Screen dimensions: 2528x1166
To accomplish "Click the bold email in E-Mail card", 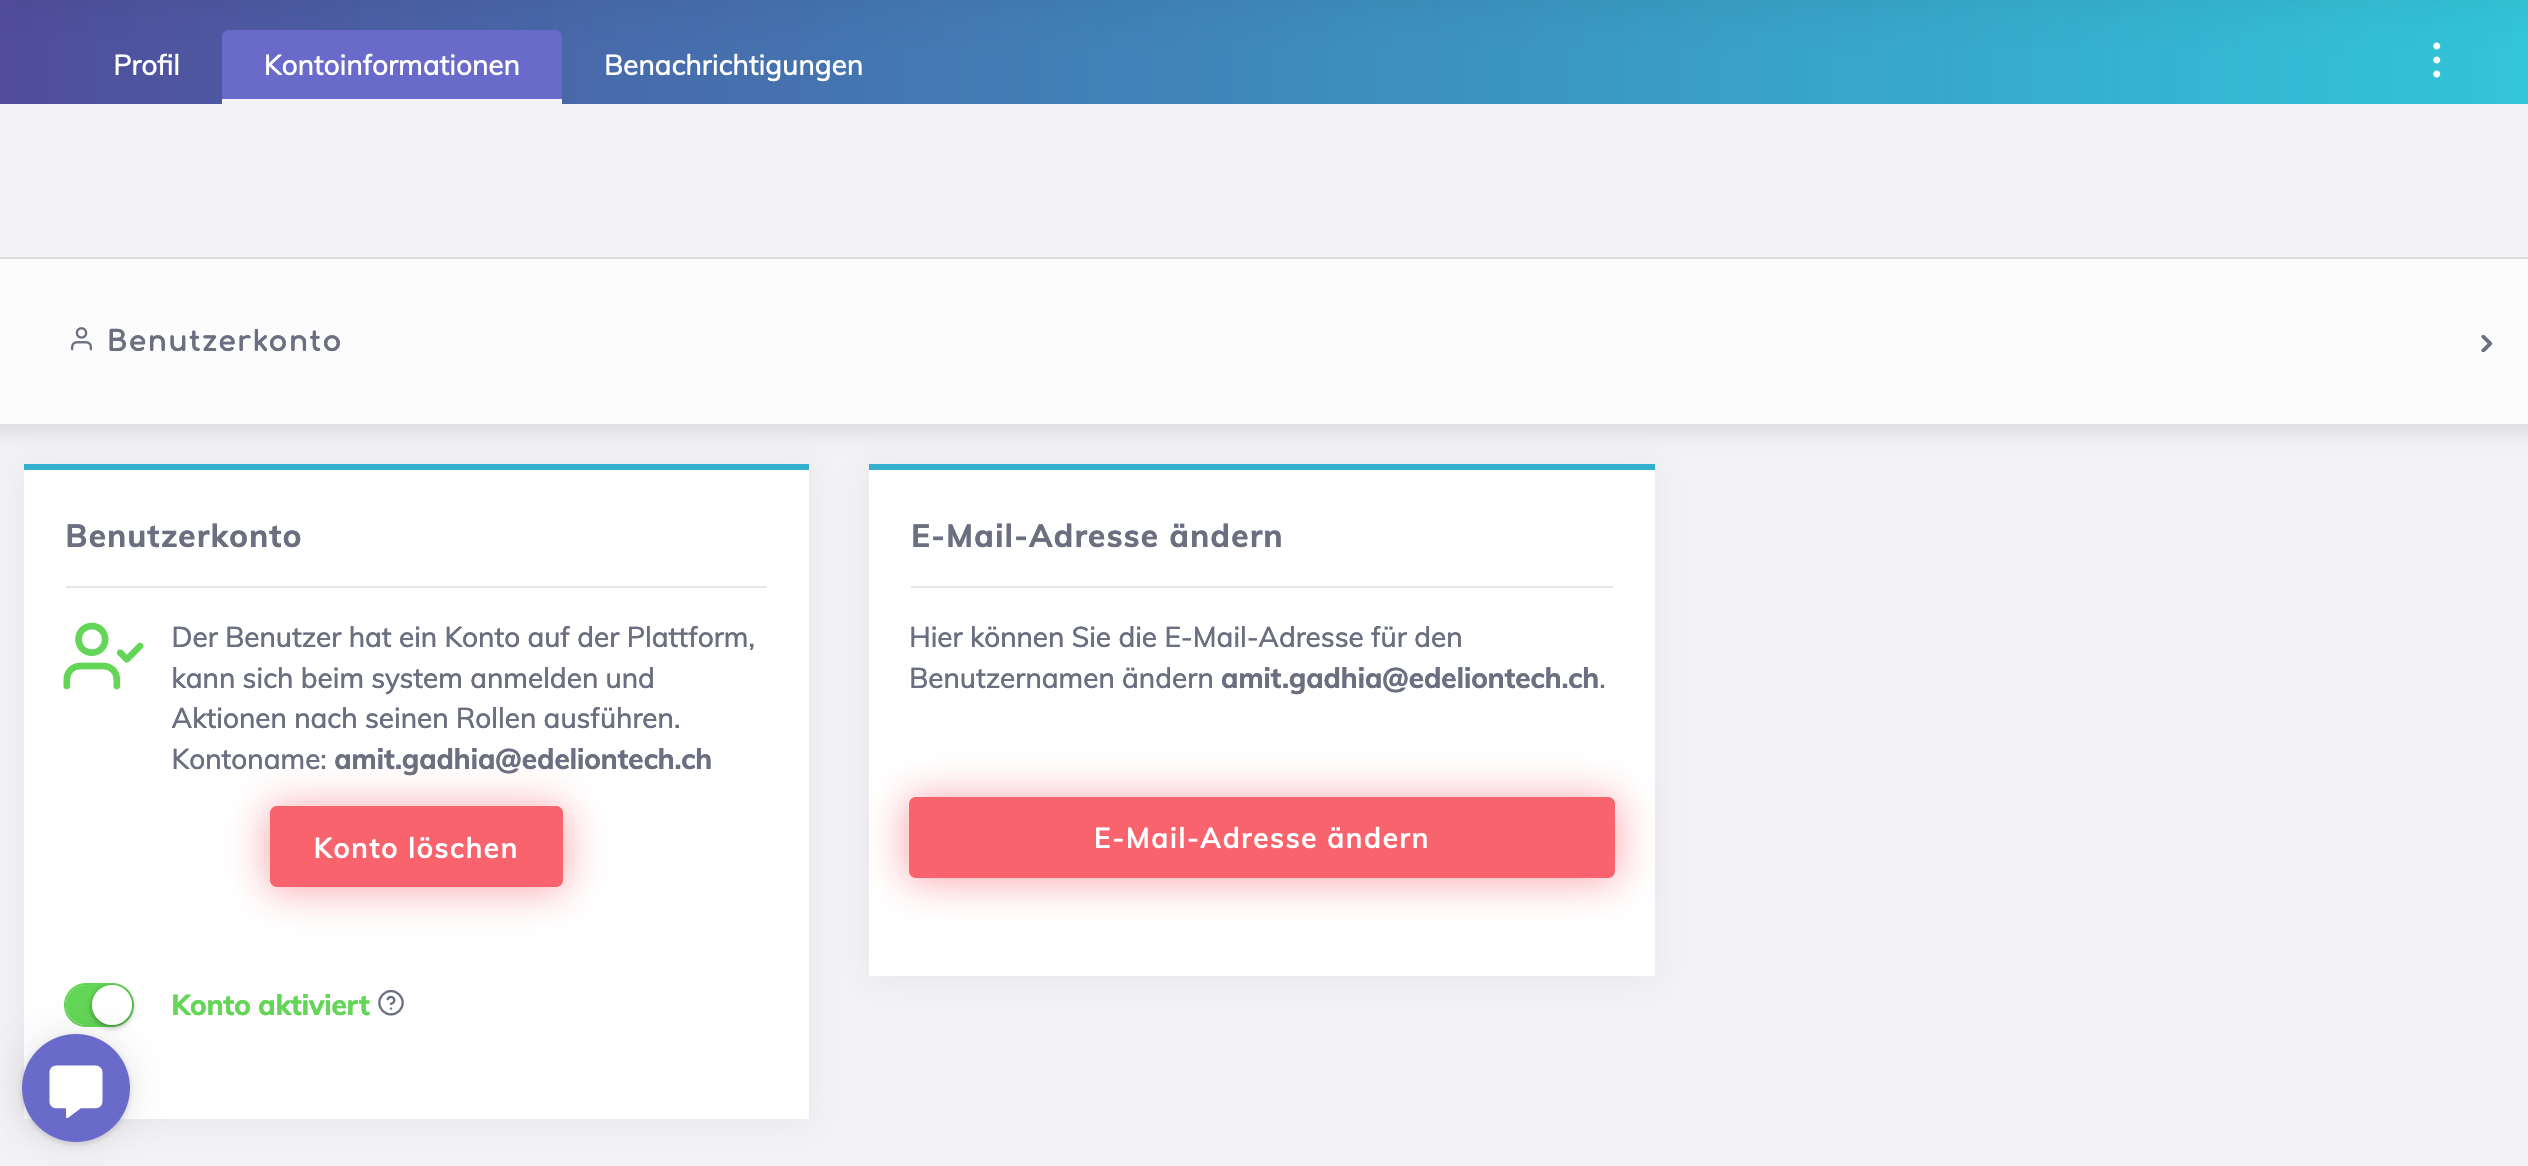I will [x=1409, y=679].
